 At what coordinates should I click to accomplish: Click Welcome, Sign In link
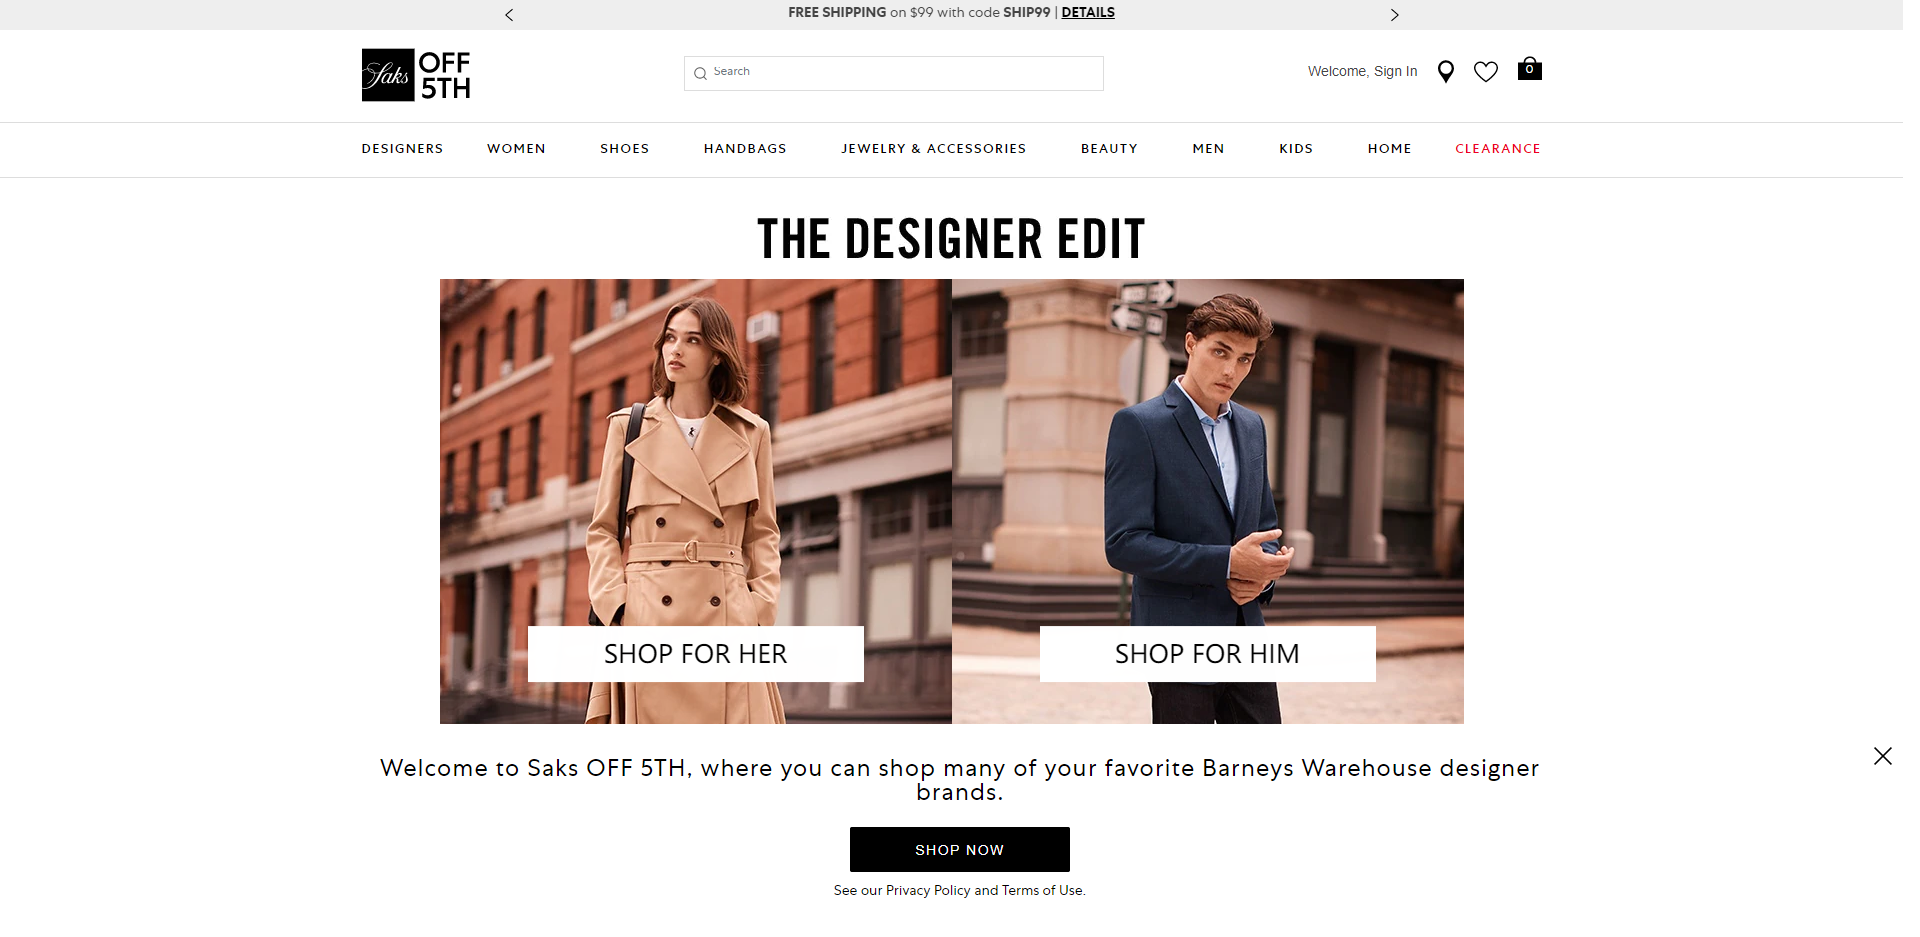click(1362, 71)
